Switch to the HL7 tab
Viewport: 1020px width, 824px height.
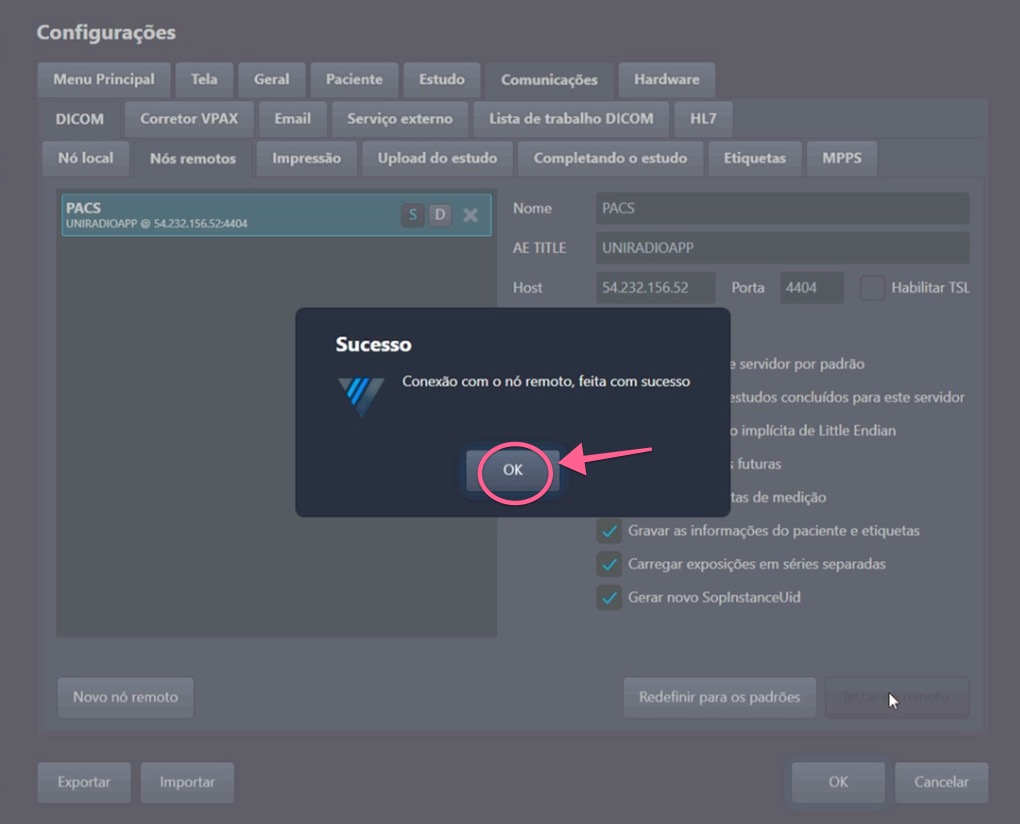pyautogui.click(x=703, y=118)
